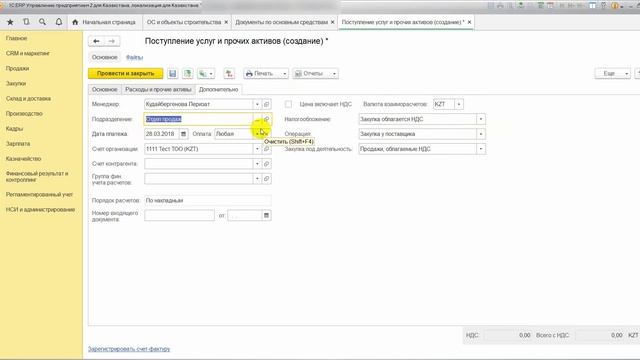The height and width of the screenshot is (360, 640).
Task: Click the Оплата field Любая
Action: [233, 134]
